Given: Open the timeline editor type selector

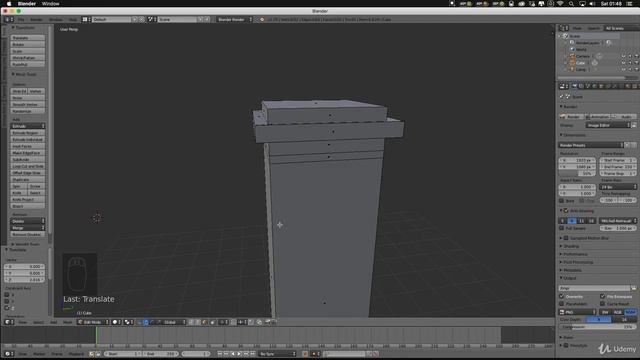Looking at the screenshot, I should tap(9, 354).
